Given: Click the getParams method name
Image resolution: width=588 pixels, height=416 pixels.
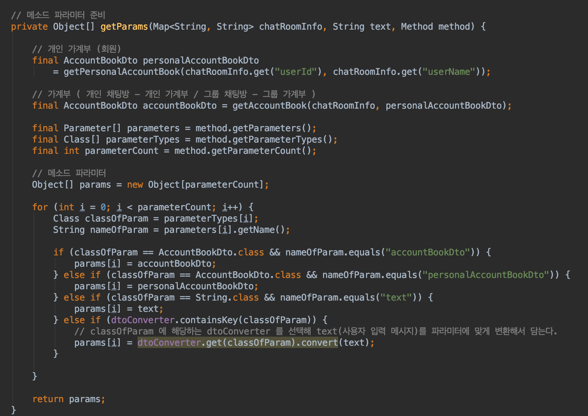Looking at the screenshot, I should click(124, 27).
